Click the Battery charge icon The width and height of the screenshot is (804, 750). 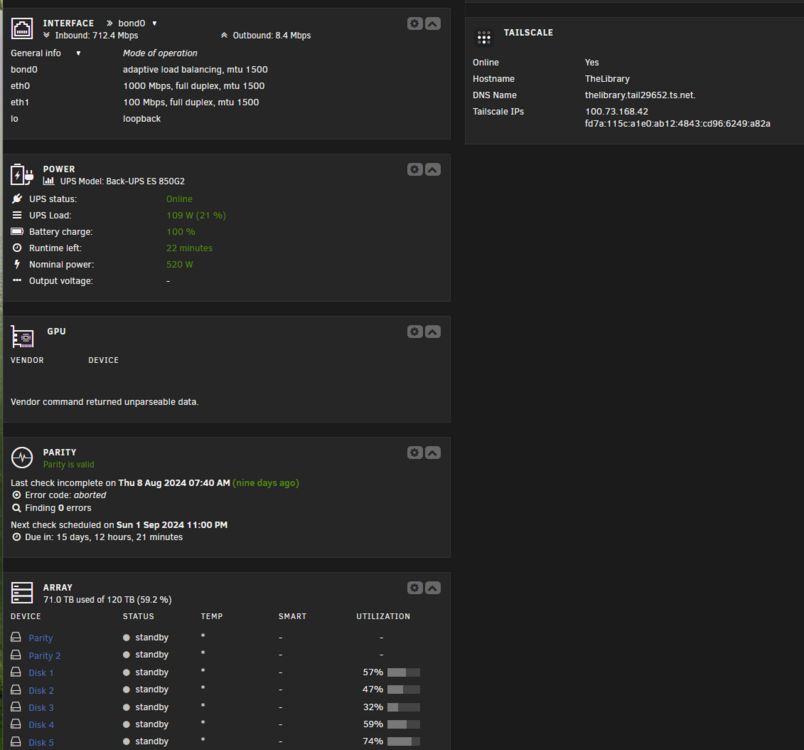17,231
